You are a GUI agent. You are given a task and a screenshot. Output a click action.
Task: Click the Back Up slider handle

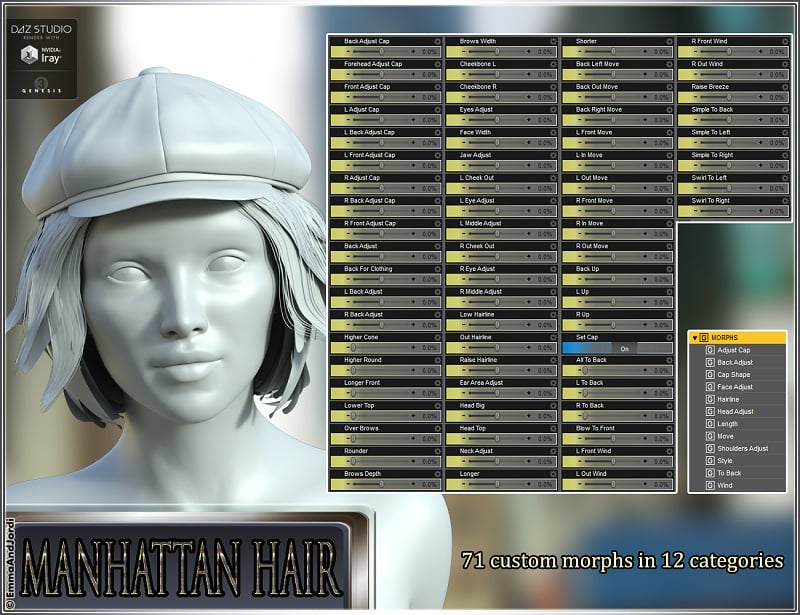click(613, 279)
